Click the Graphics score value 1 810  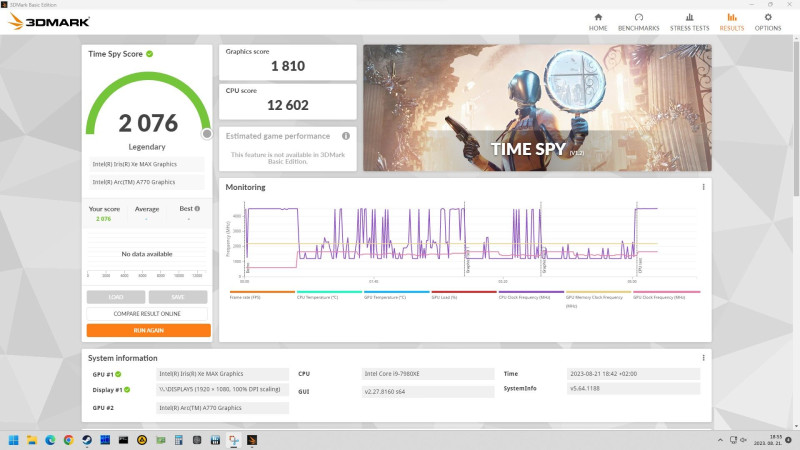click(x=288, y=66)
